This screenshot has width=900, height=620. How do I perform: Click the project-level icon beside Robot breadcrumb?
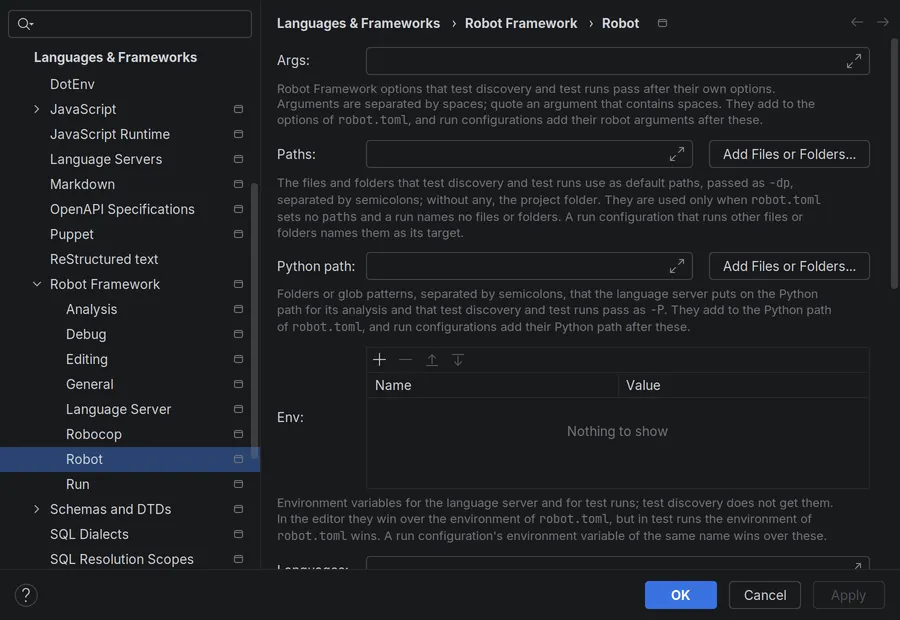click(662, 23)
